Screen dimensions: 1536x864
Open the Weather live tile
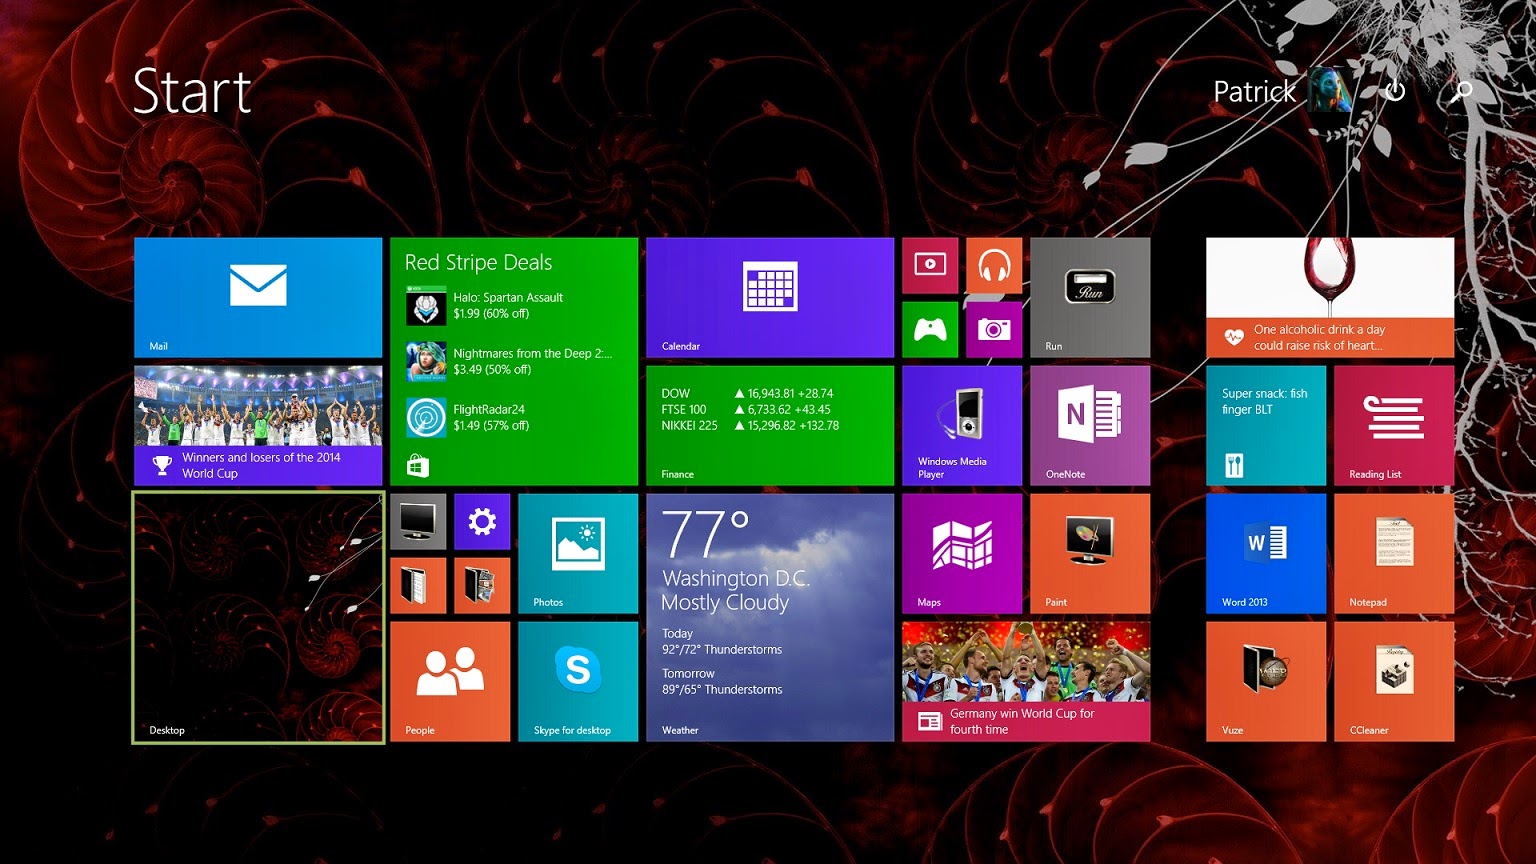click(770, 617)
